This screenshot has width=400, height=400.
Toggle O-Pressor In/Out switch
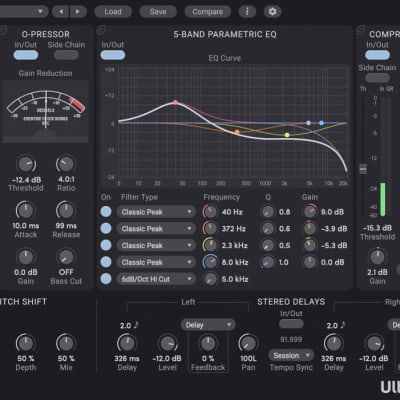[x=26, y=55]
